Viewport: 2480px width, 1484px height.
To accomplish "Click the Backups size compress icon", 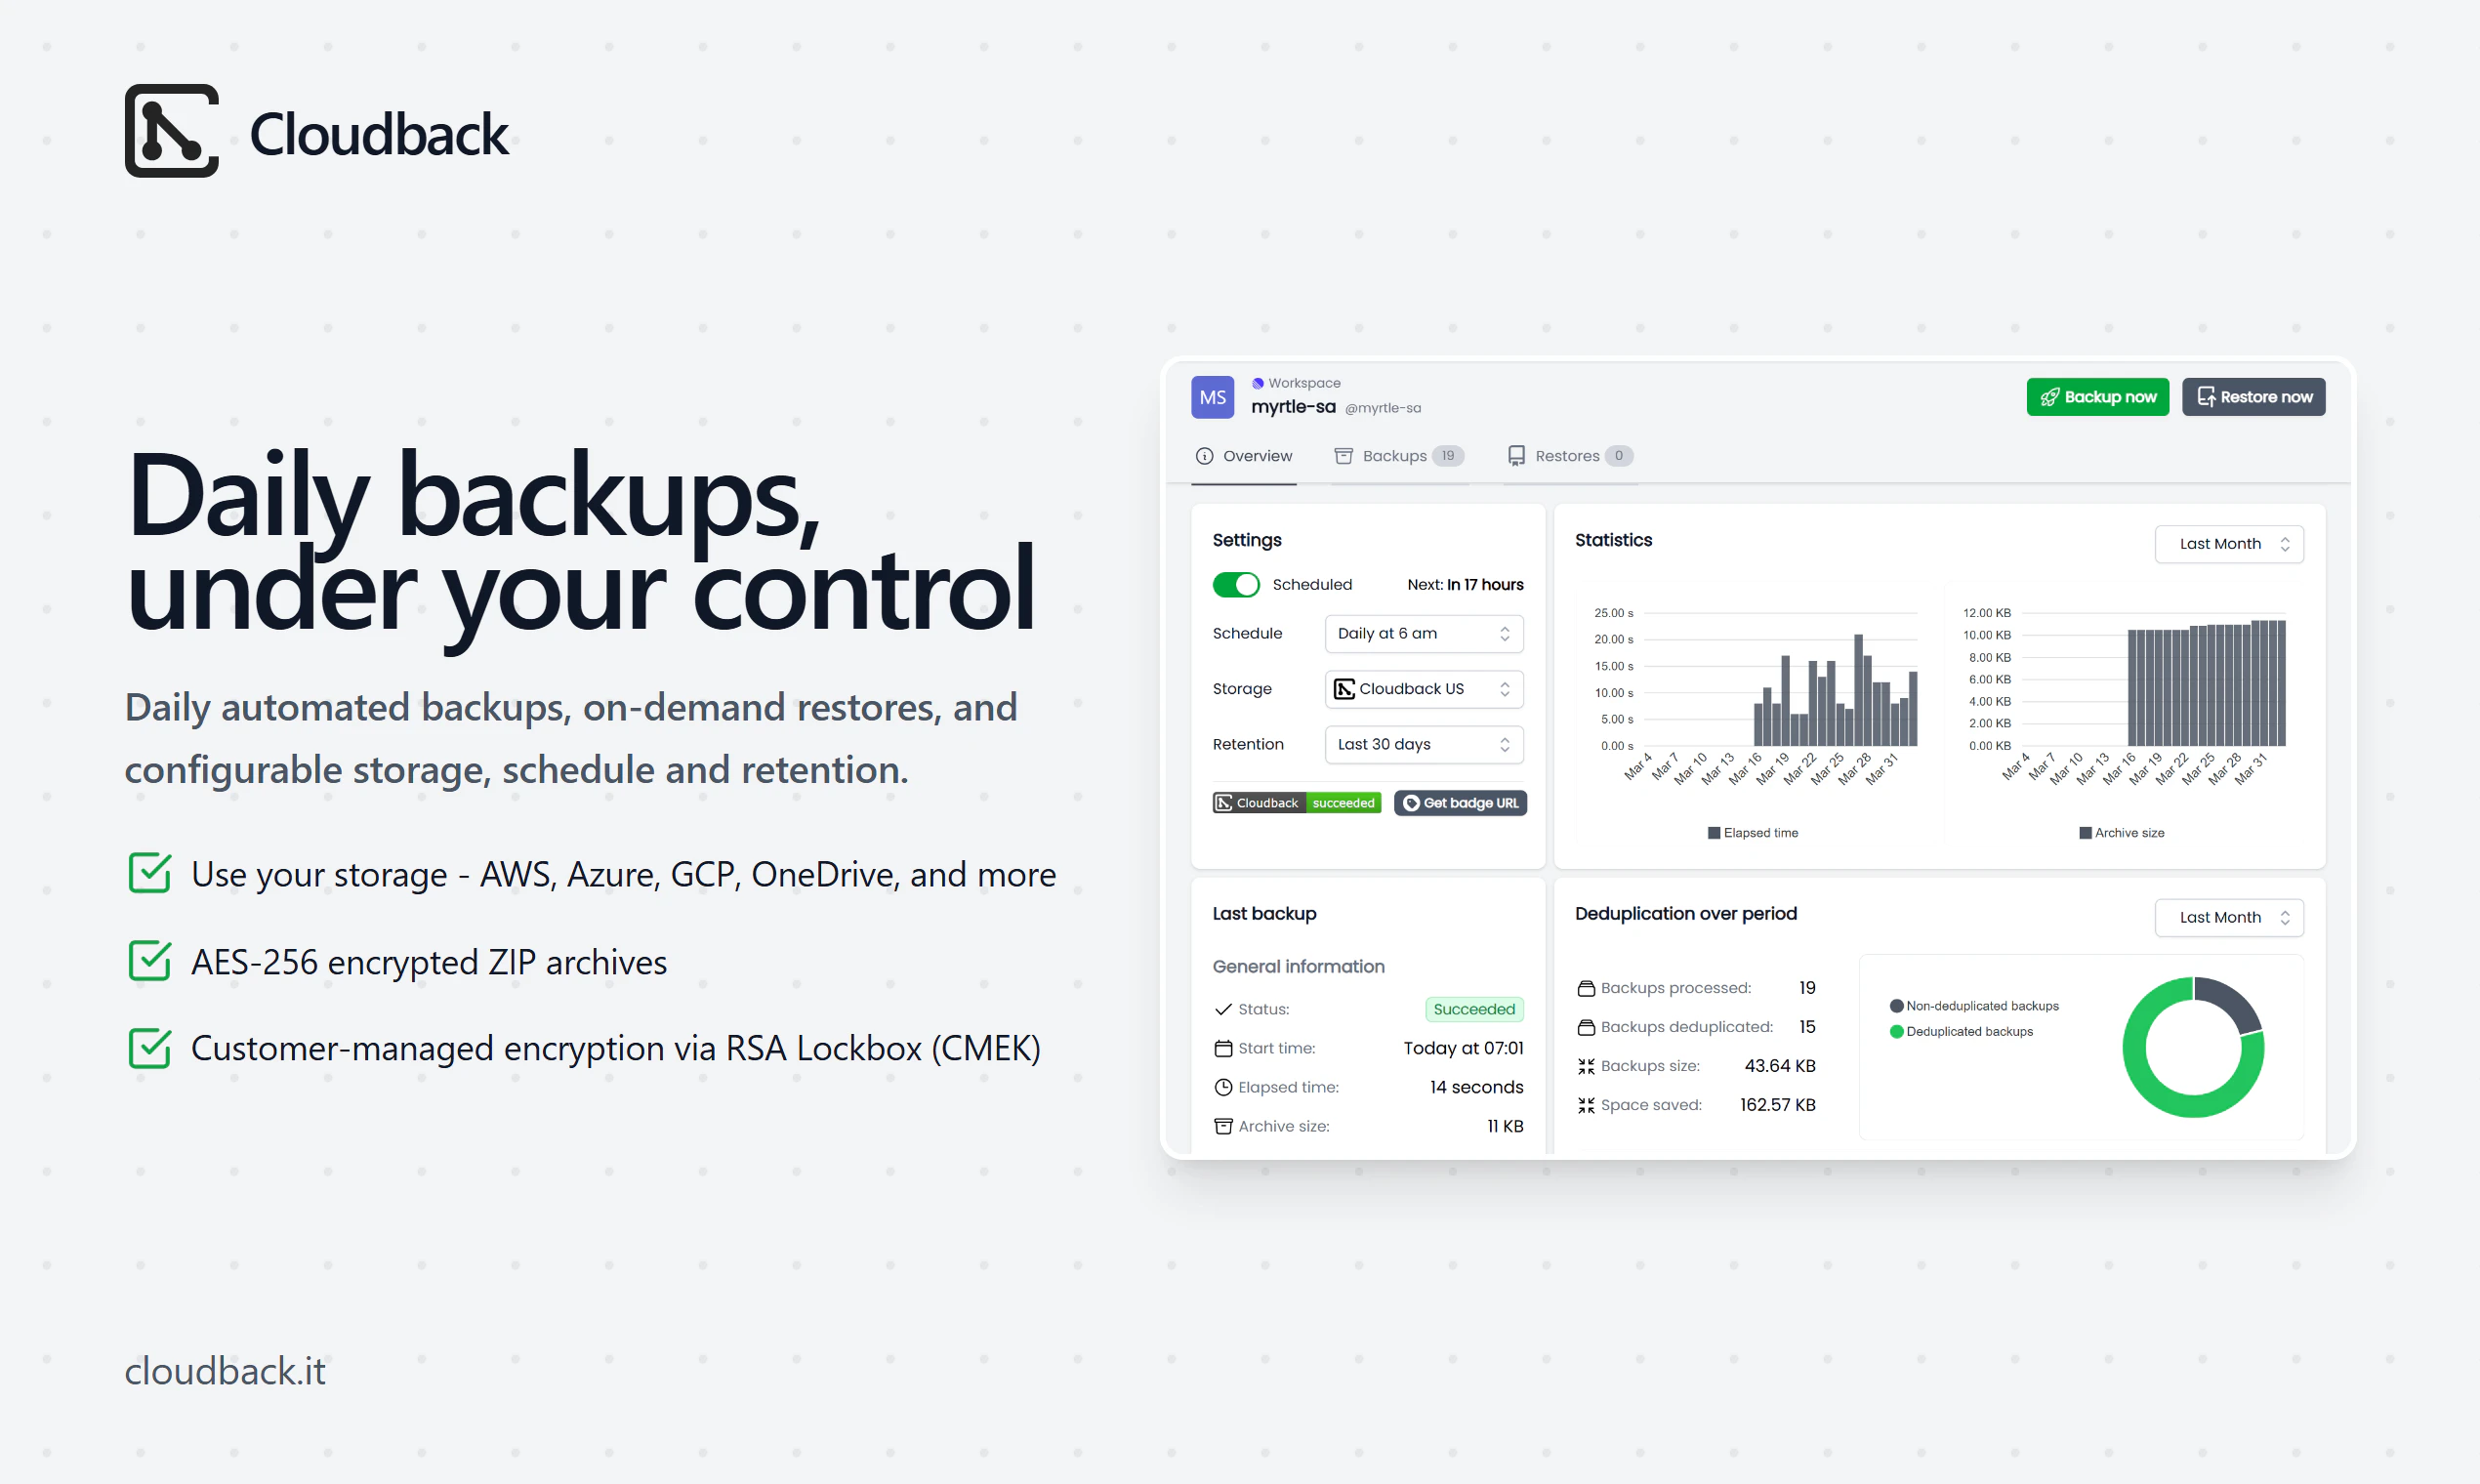I will pyautogui.click(x=1585, y=1066).
